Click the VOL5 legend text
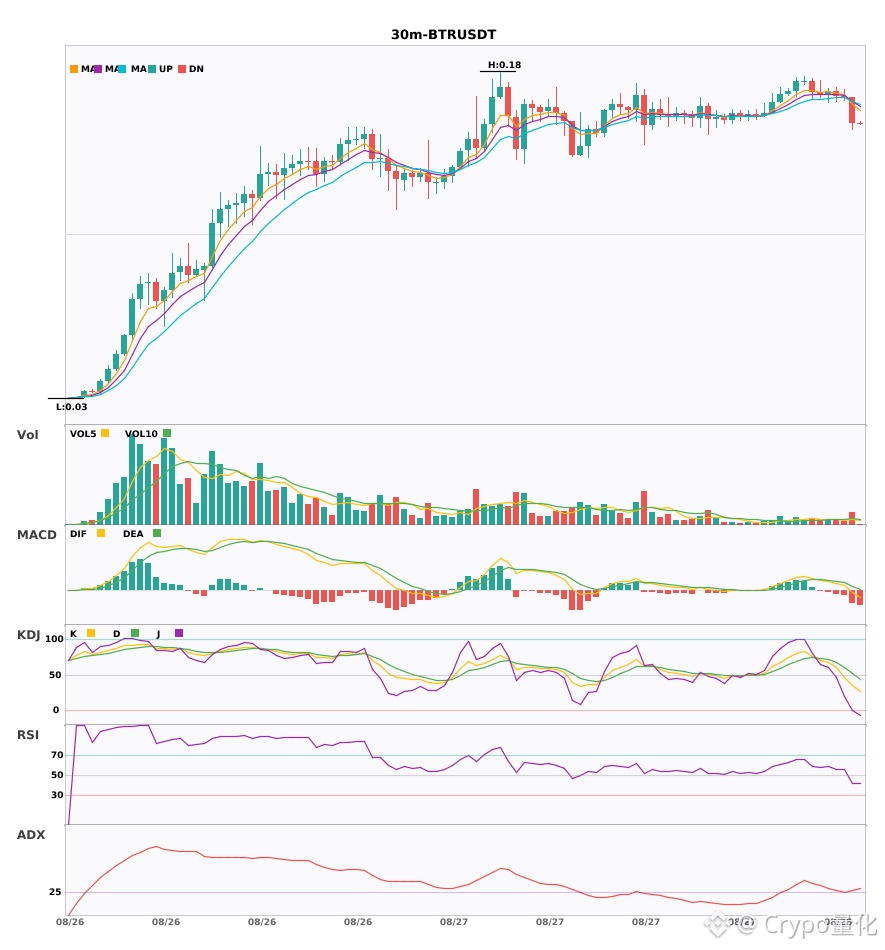The width and height of the screenshot is (885, 950). pyautogui.click(x=83, y=434)
